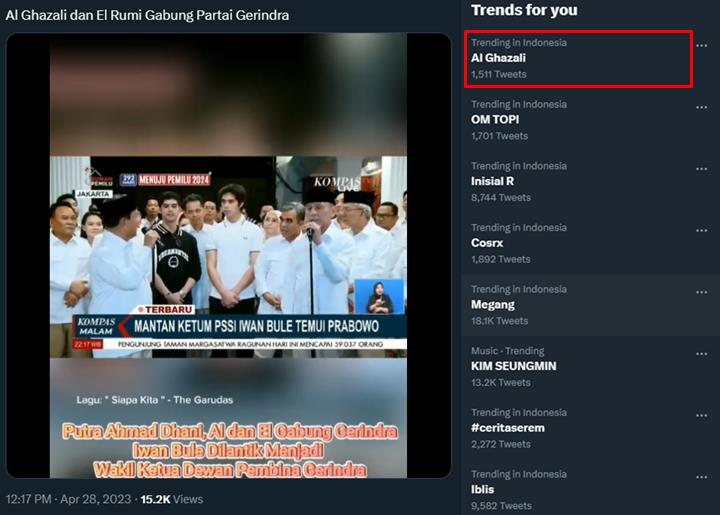This screenshot has width=720, height=515.
Task: Click the Trends for you heading
Action: (524, 10)
